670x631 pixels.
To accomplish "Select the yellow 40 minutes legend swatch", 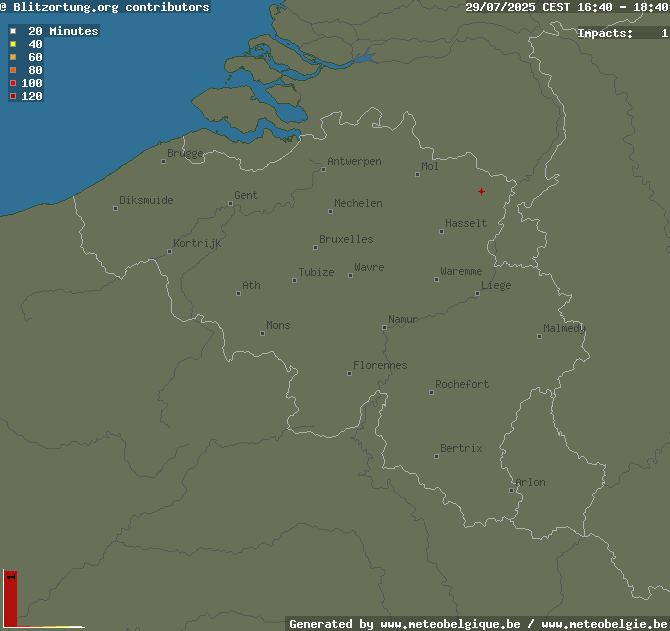I will [13, 44].
